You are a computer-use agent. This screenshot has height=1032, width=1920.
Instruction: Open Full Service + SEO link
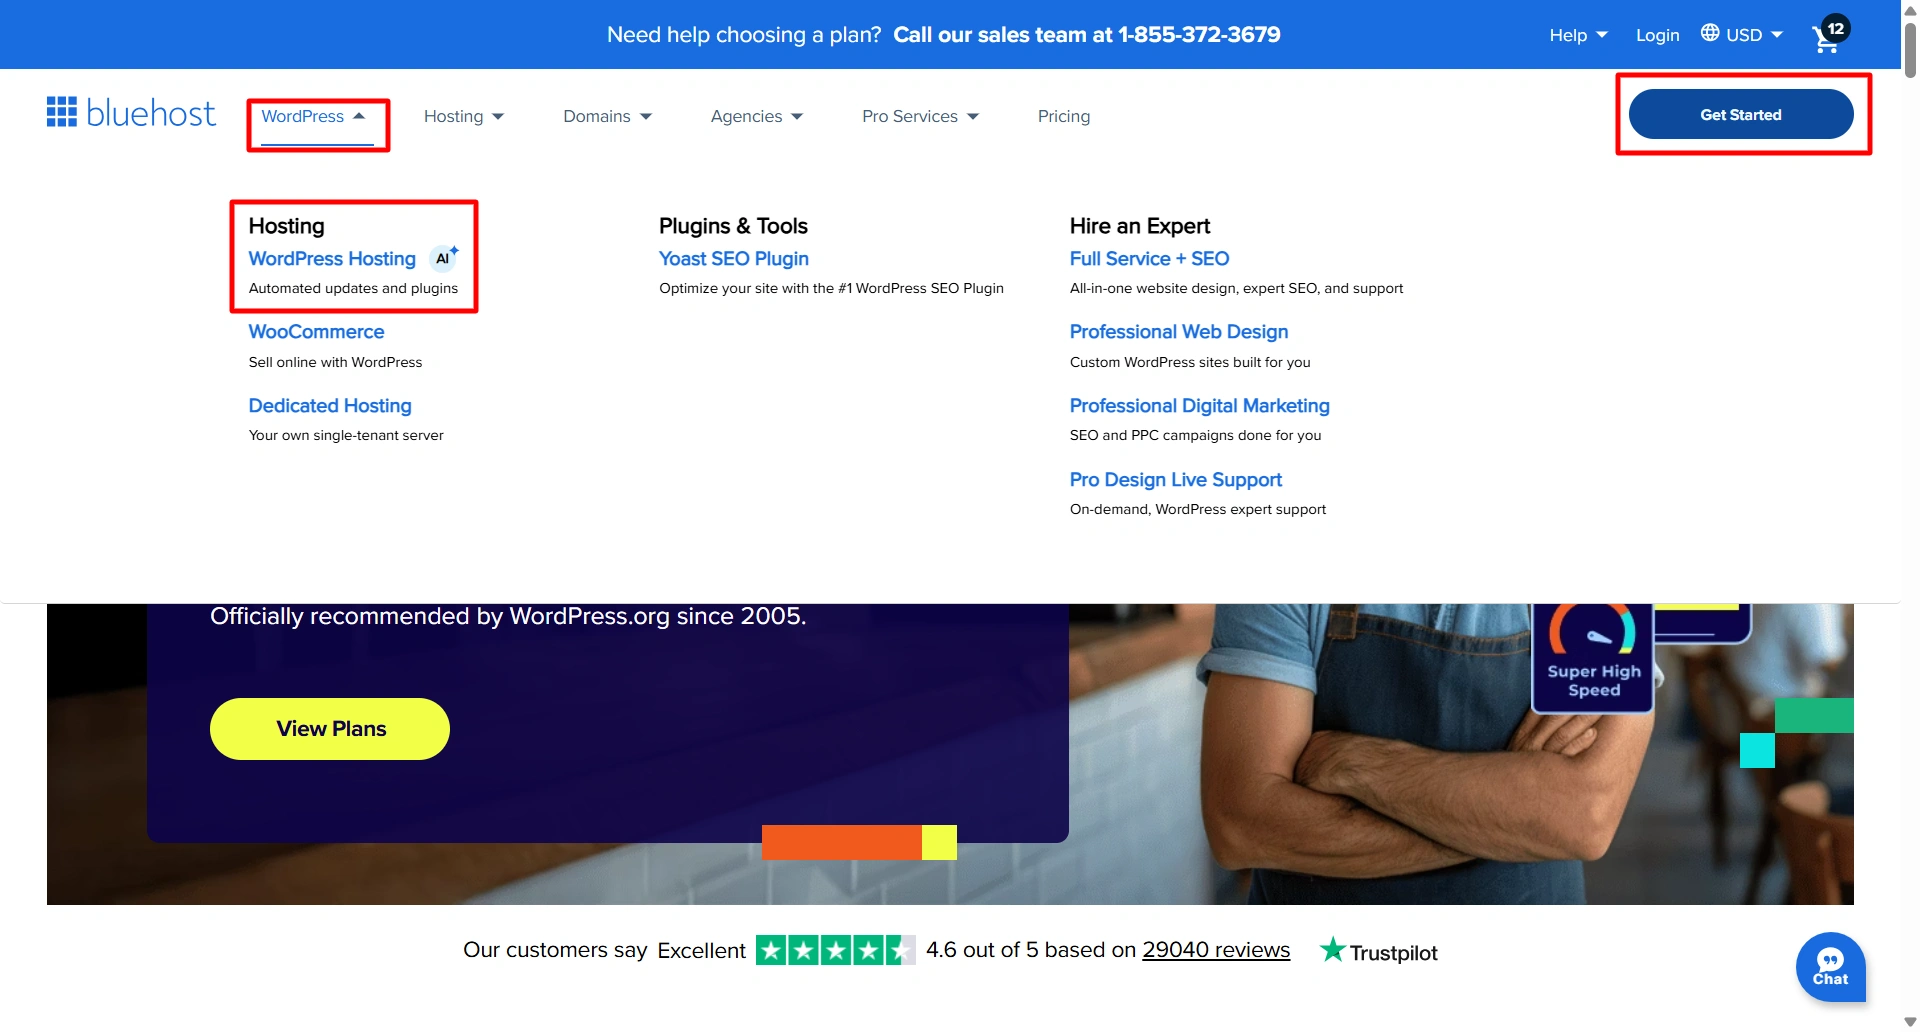[x=1149, y=259]
